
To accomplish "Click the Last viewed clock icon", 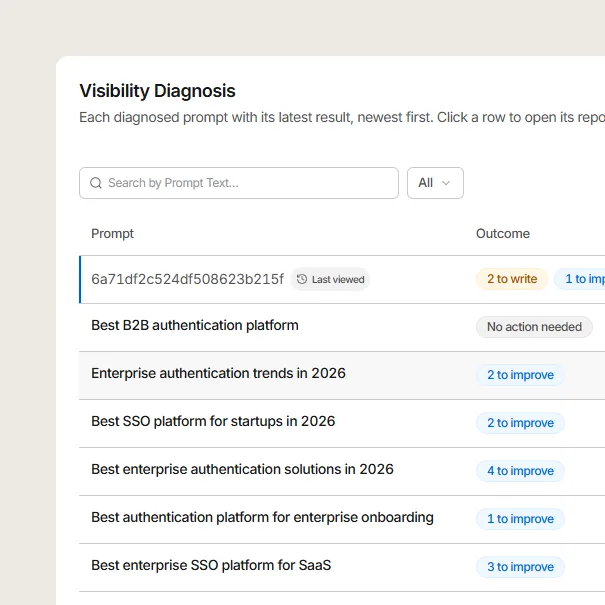I will (x=302, y=279).
